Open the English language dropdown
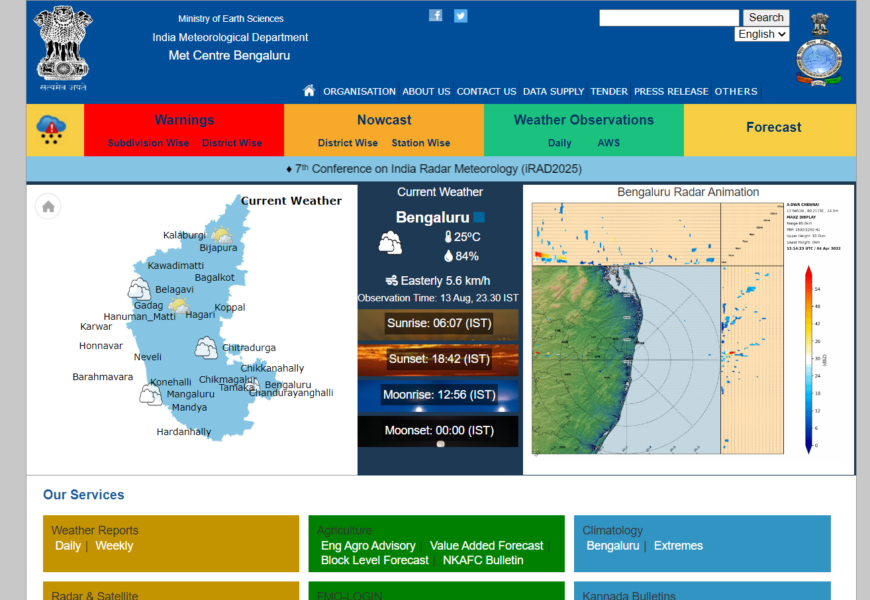 coord(761,34)
